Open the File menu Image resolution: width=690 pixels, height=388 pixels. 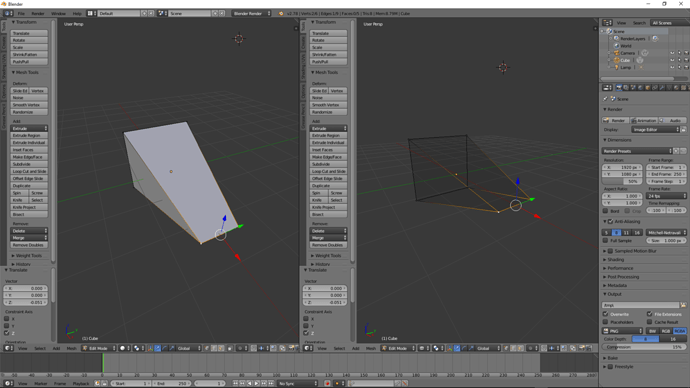(21, 14)
